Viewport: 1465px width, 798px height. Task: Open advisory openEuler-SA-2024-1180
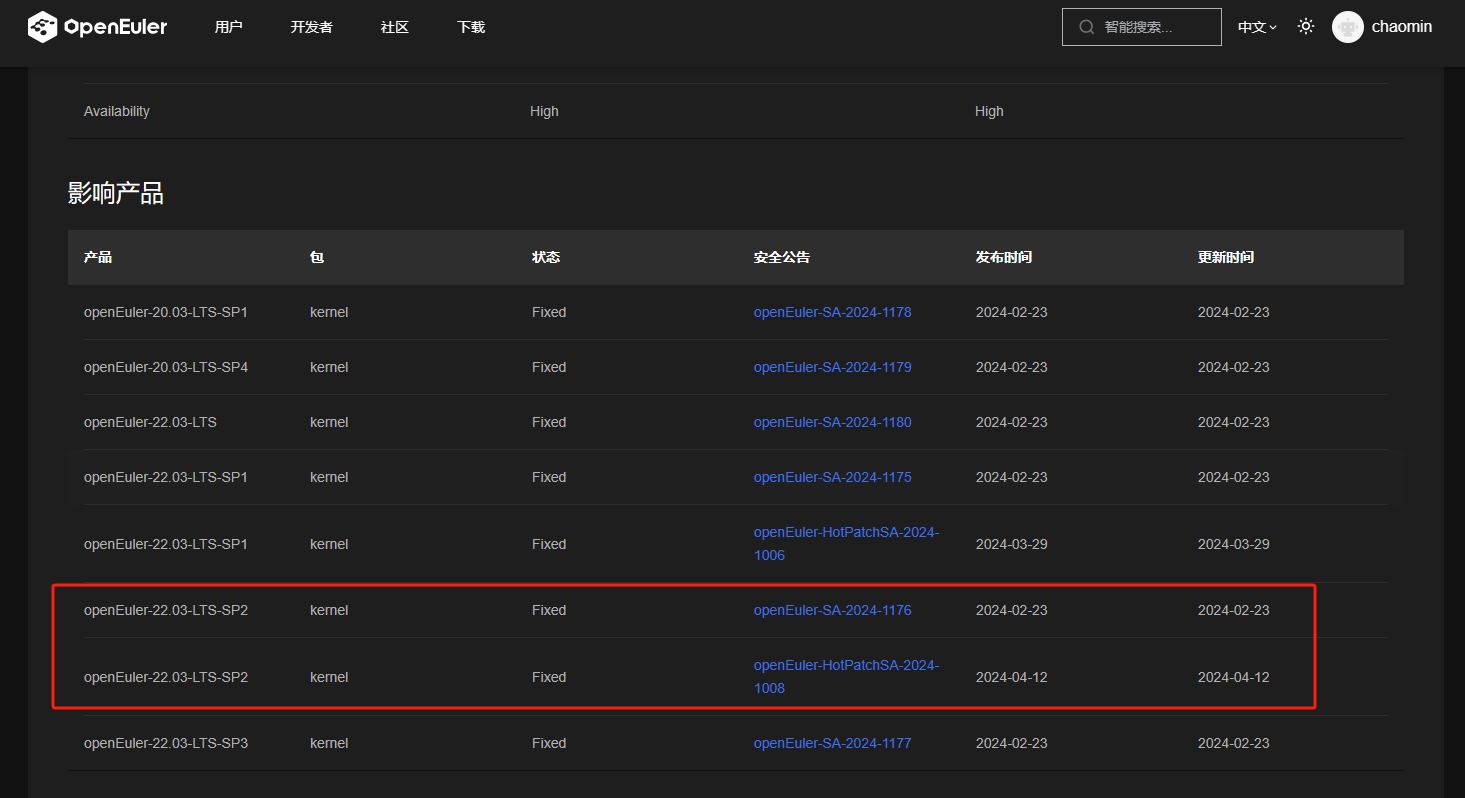tap(832, 422)
